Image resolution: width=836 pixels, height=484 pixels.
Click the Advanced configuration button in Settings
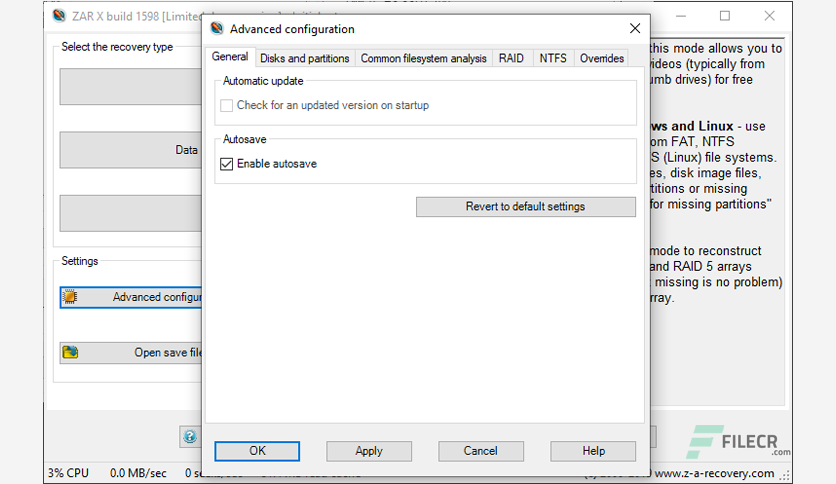click(x=131, y=297)
